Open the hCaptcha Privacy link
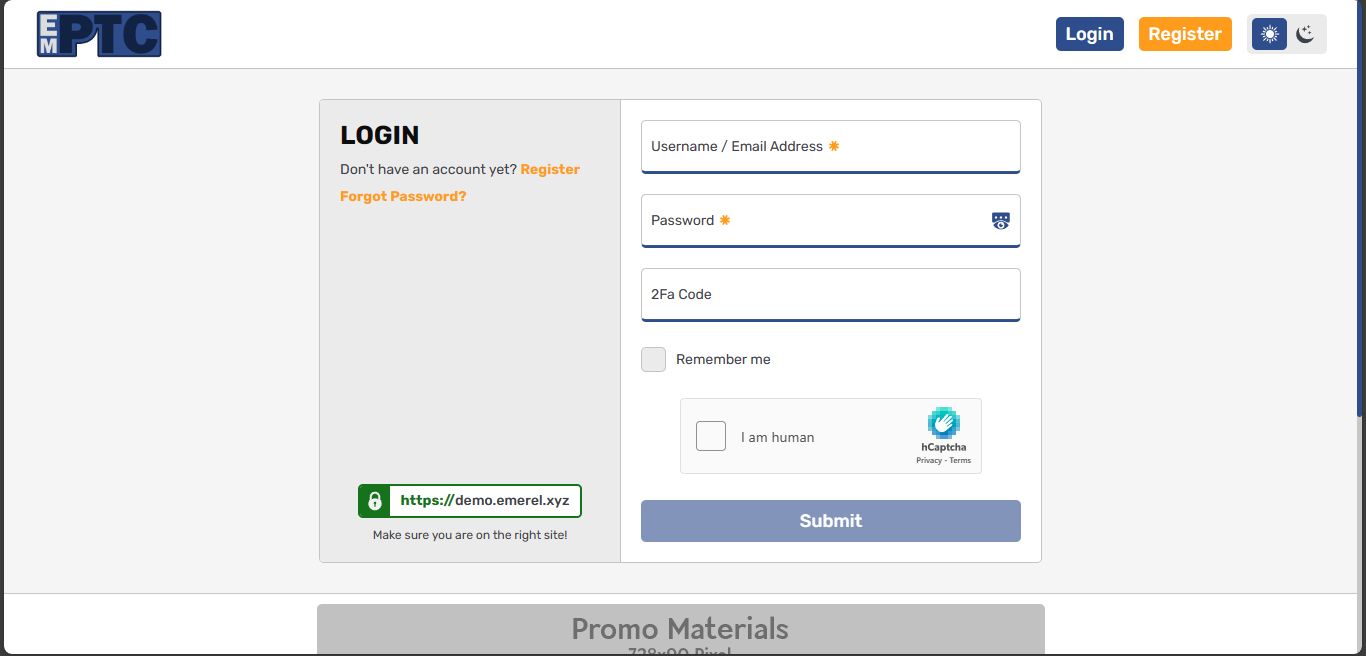Viewport: 1366px width, 656px height. pyautogui.click(x=928, y=461)
